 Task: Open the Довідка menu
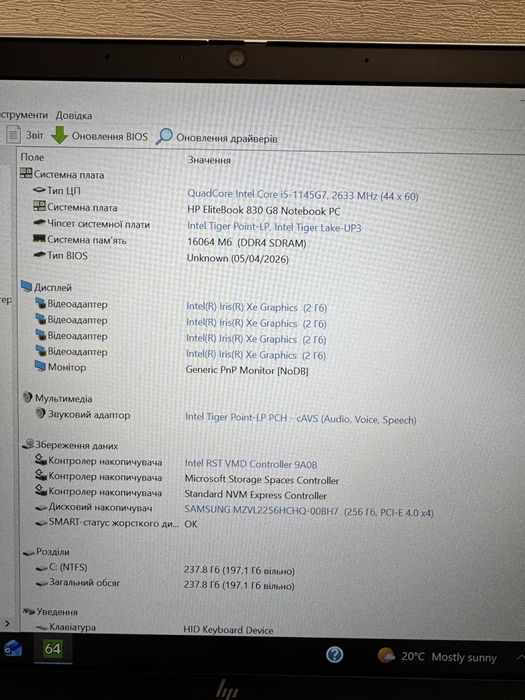click(74, 116)
